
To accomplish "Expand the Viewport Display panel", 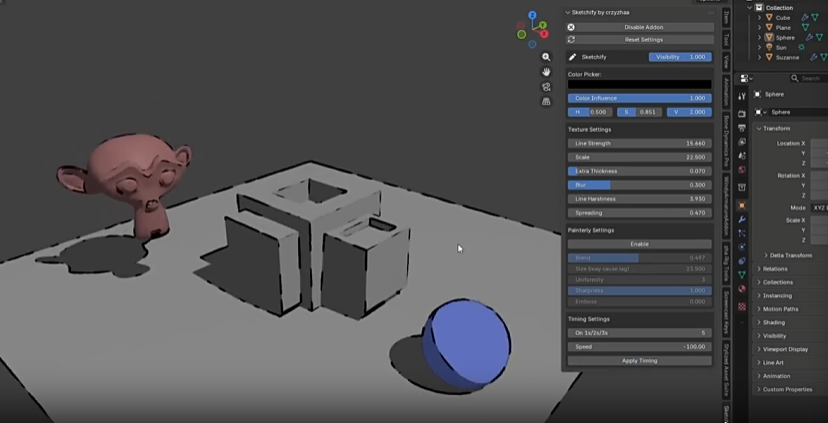I will [785, 349].
